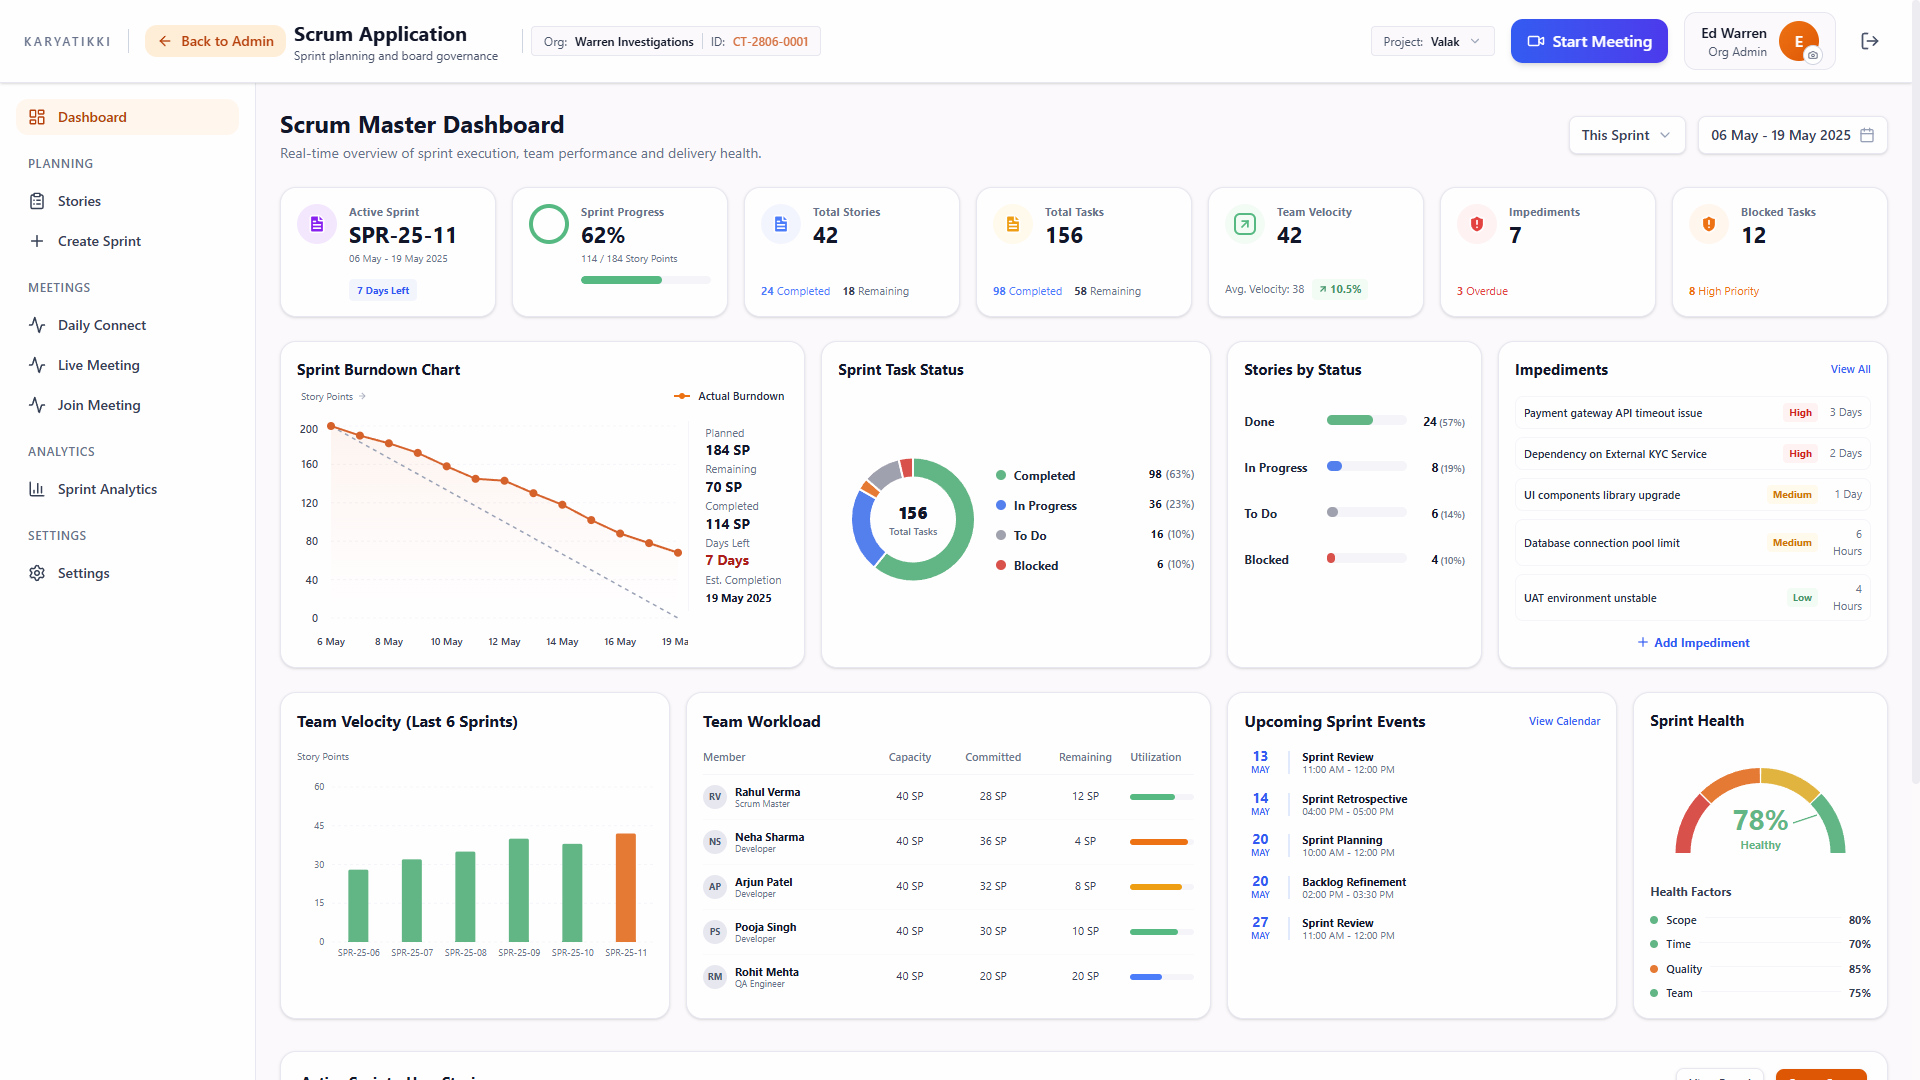This screenshot has height=1080, width=1920.
Task: Start a meeting with the Start Meeting button
Action: coord(1589,41)
